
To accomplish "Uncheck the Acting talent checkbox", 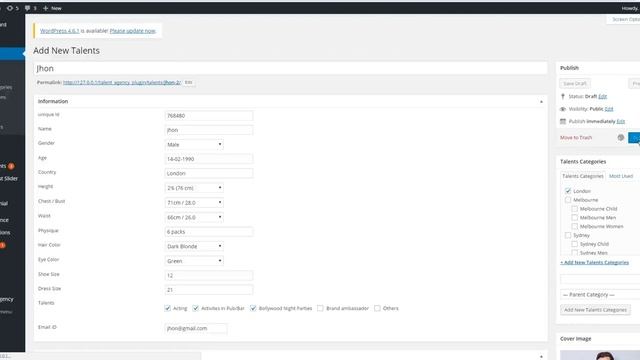I will click(x=167, y=308).
